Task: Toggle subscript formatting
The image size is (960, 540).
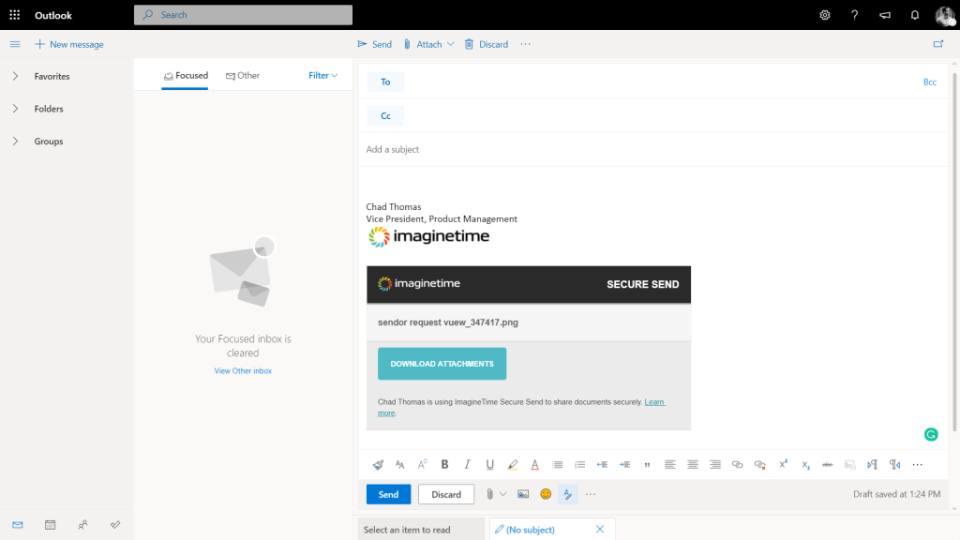Action: [805, 465]
